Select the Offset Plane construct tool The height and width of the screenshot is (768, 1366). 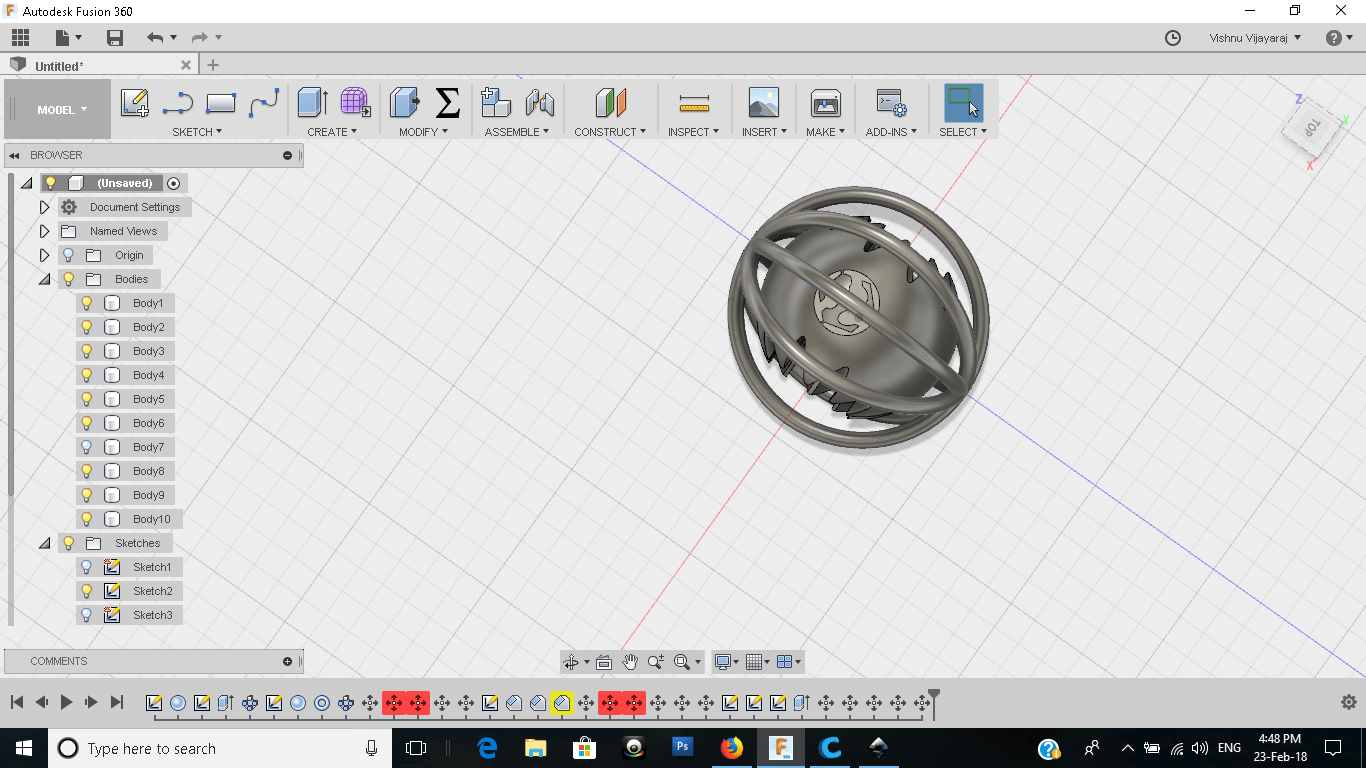click(610, 102)
